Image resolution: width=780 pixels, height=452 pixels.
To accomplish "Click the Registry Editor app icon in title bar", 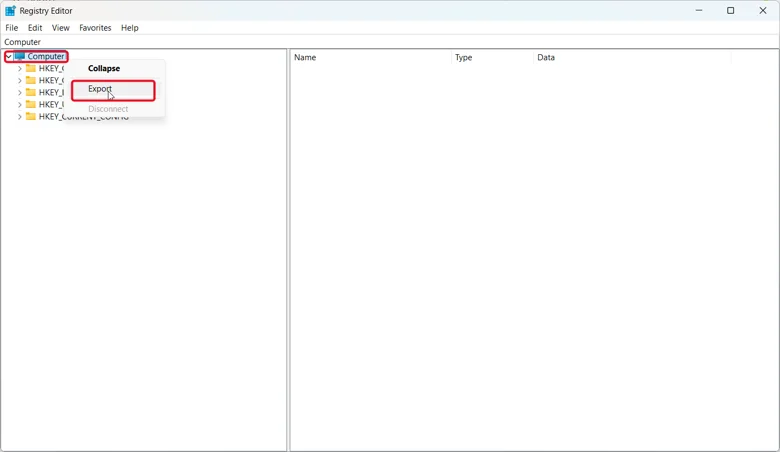I will click(10, 10).
